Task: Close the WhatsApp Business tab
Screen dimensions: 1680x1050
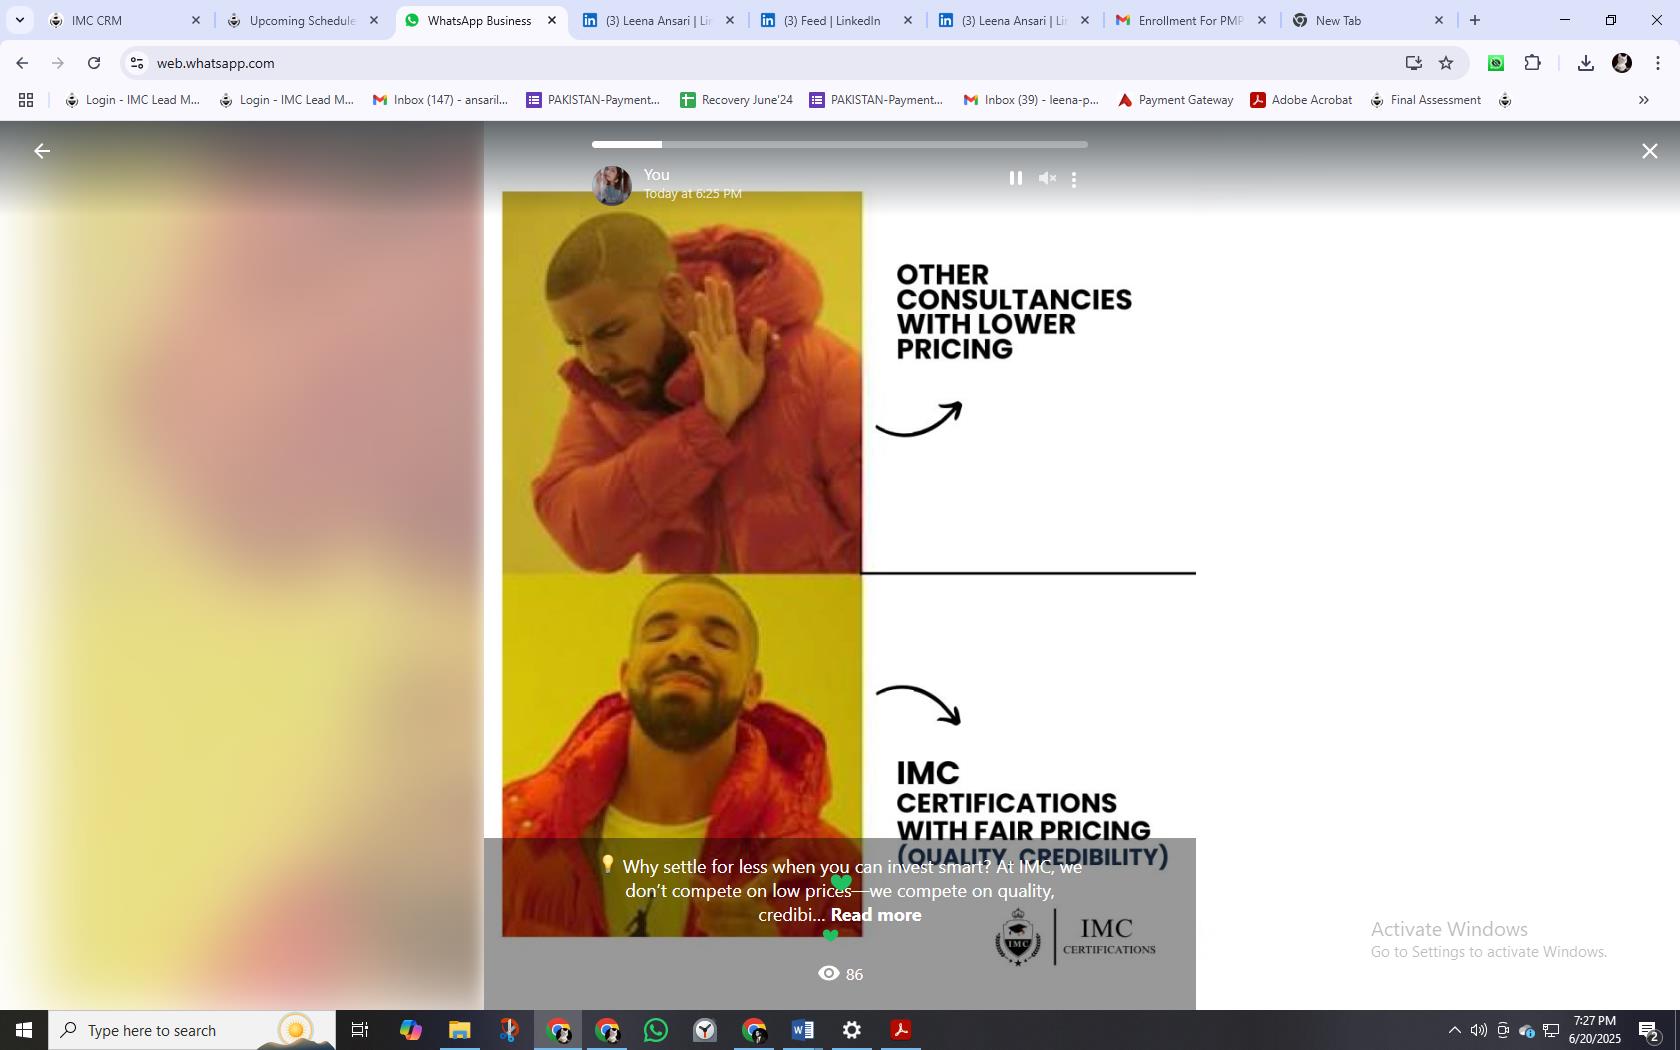Action: point(552,20)
